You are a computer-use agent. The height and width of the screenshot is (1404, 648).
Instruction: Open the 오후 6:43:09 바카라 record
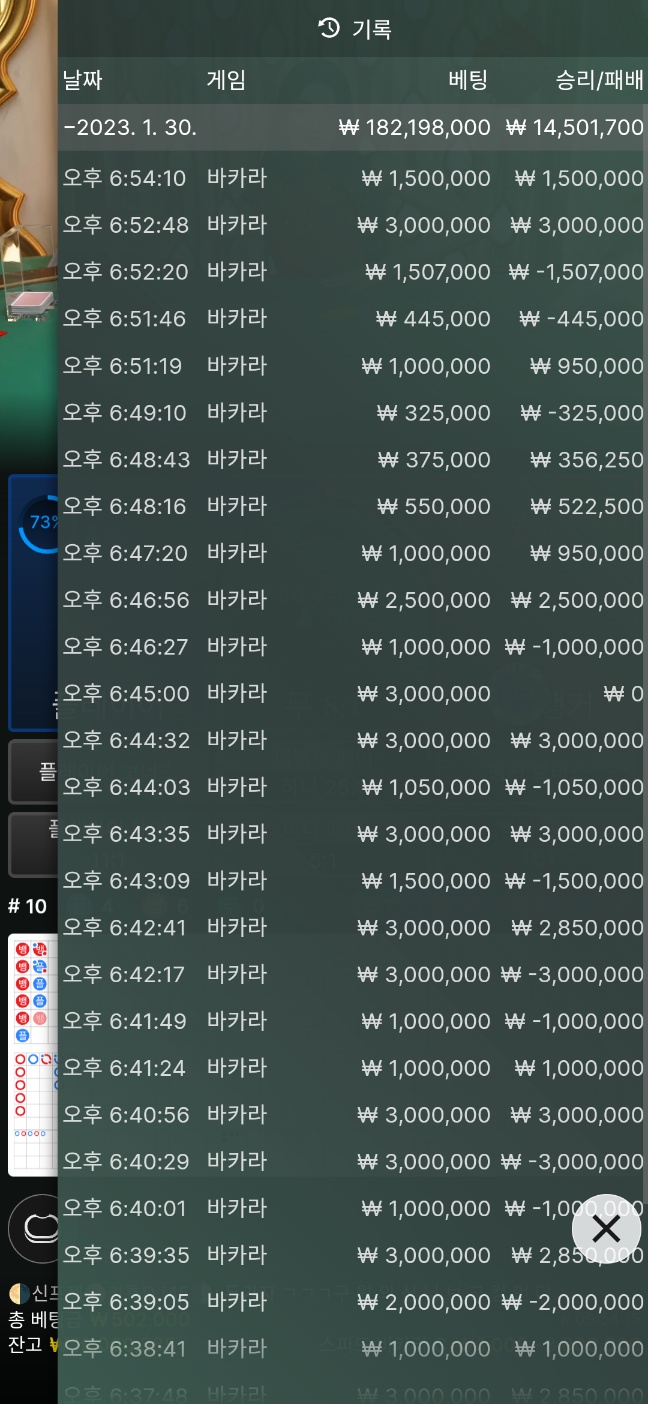(x=352, y=881)
